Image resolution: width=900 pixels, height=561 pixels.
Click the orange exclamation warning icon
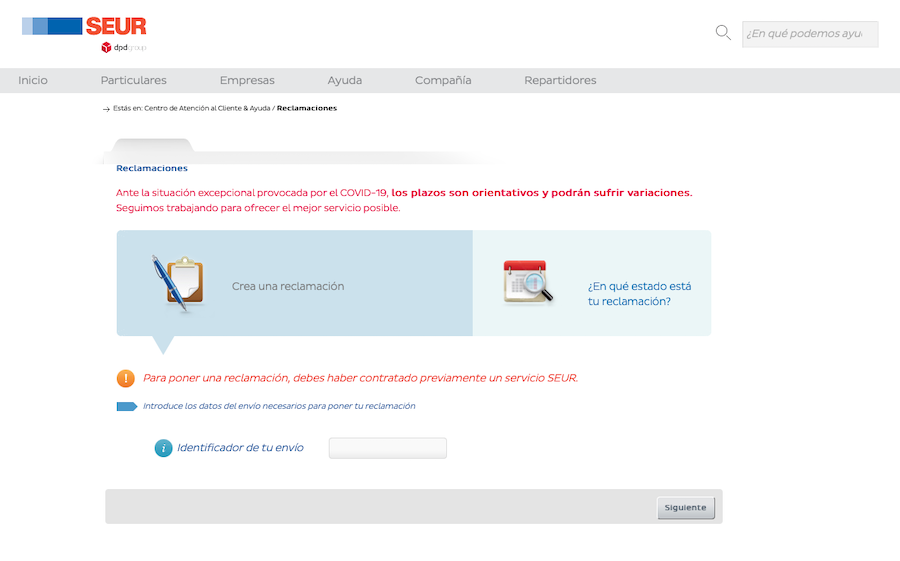pyautogui.click(x=125, y=378)
